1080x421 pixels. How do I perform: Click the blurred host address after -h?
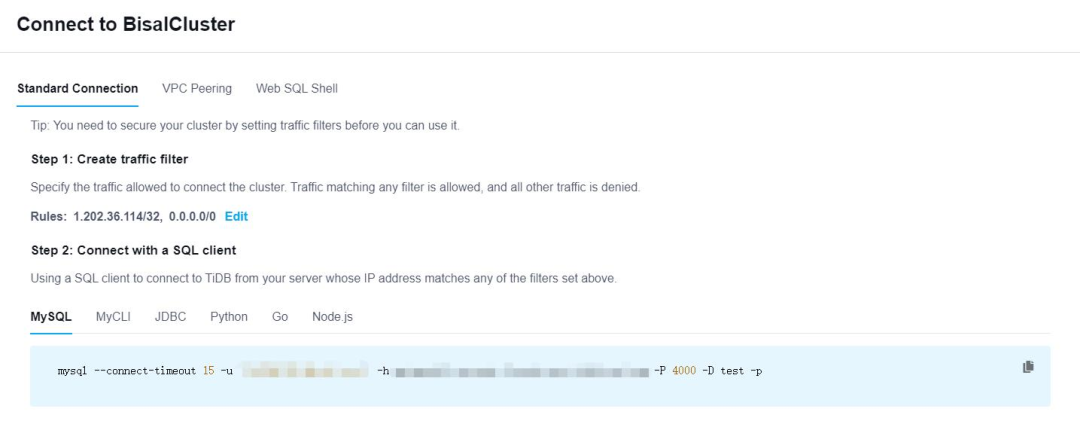click(521, 372)
